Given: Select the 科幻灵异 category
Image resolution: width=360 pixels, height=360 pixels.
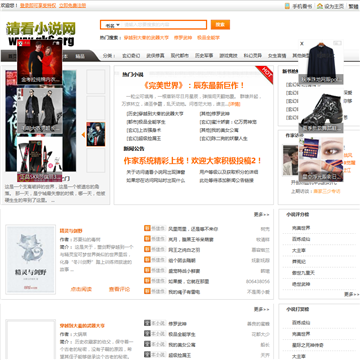Looking at the screenshot, I should (x=253, y=56).
